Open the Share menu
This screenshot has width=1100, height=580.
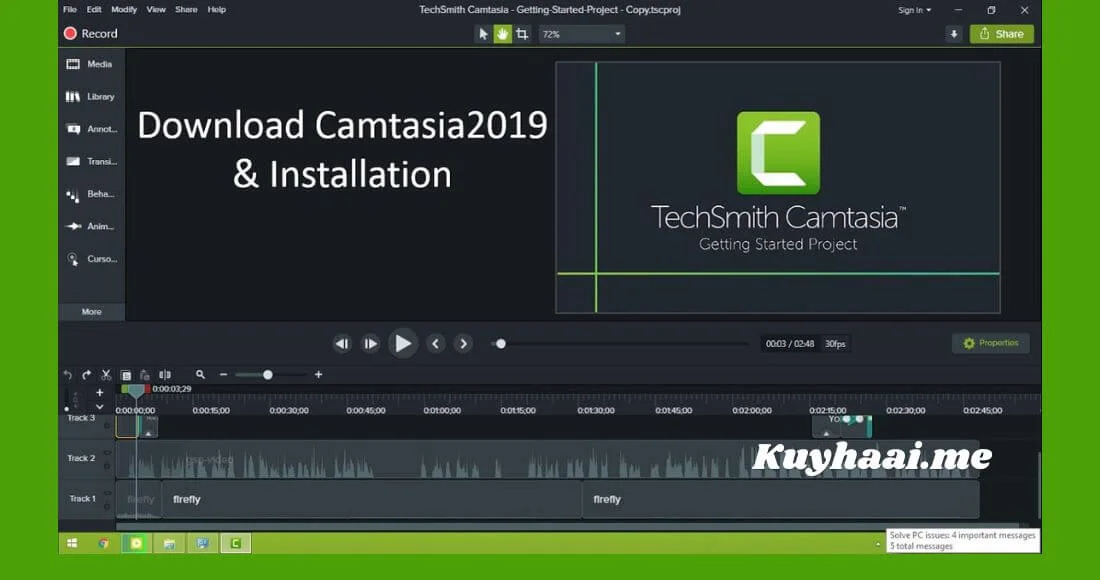tap(186, 10)
